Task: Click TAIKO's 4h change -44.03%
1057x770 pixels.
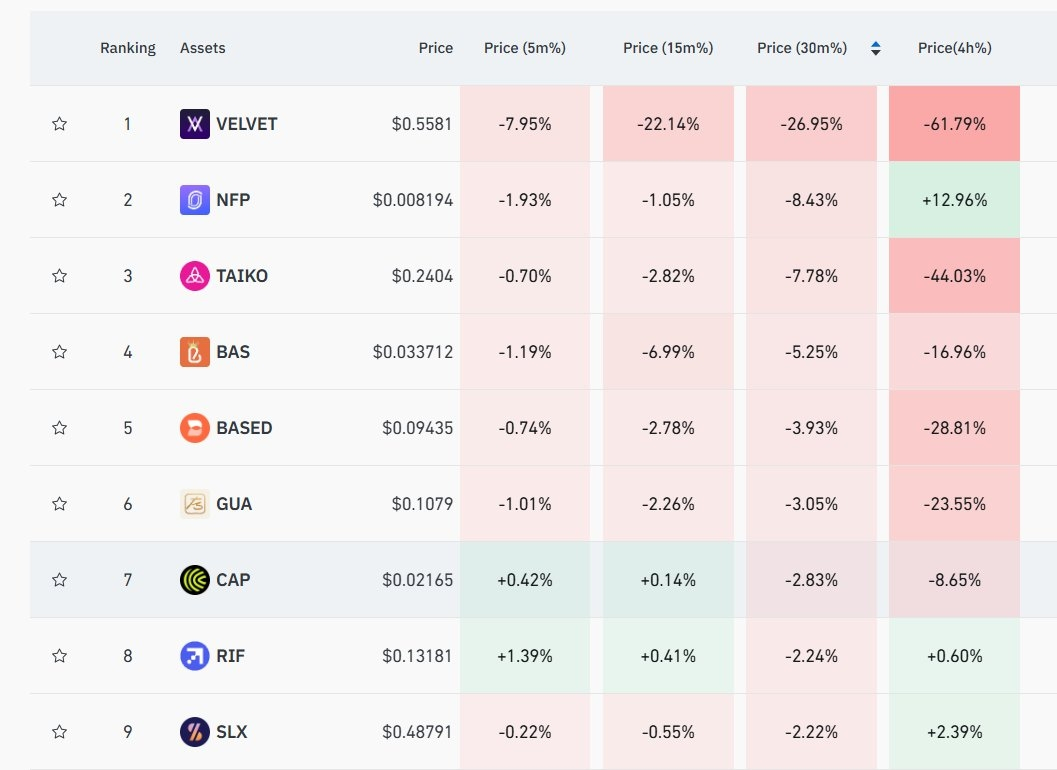Action: (x=955, y=276)
